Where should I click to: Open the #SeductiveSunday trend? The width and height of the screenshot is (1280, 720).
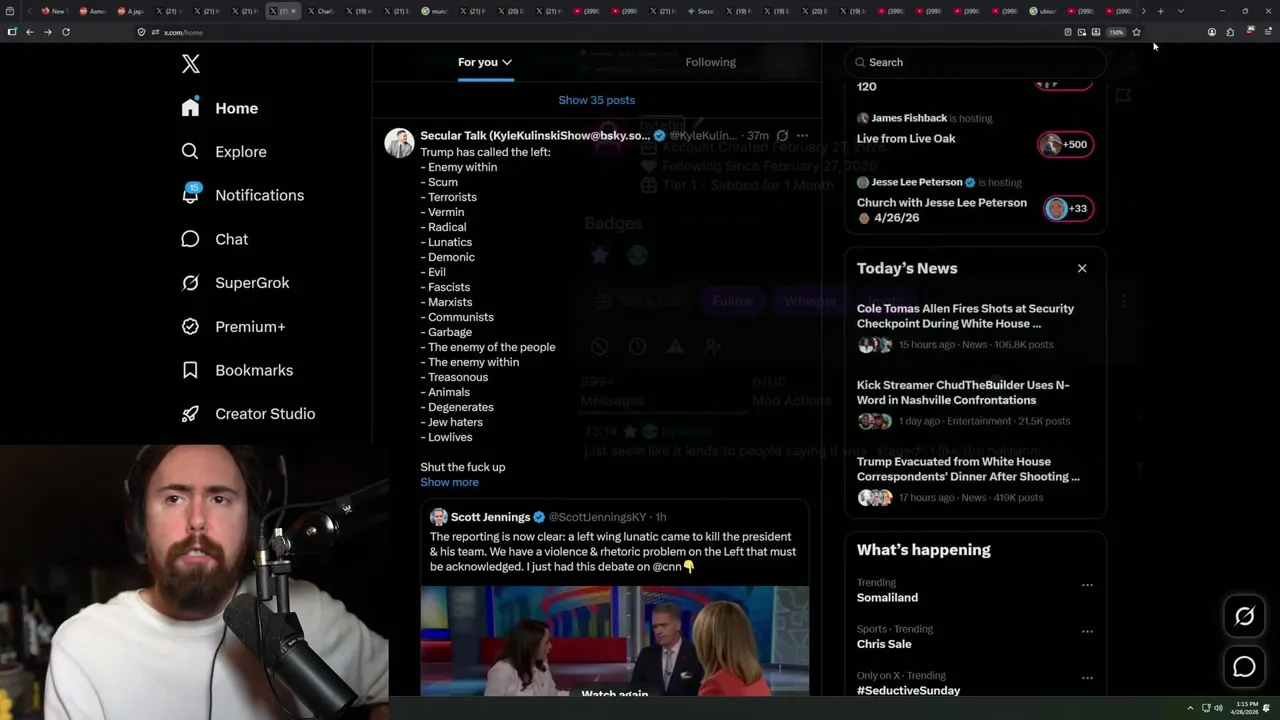(908, 690)
